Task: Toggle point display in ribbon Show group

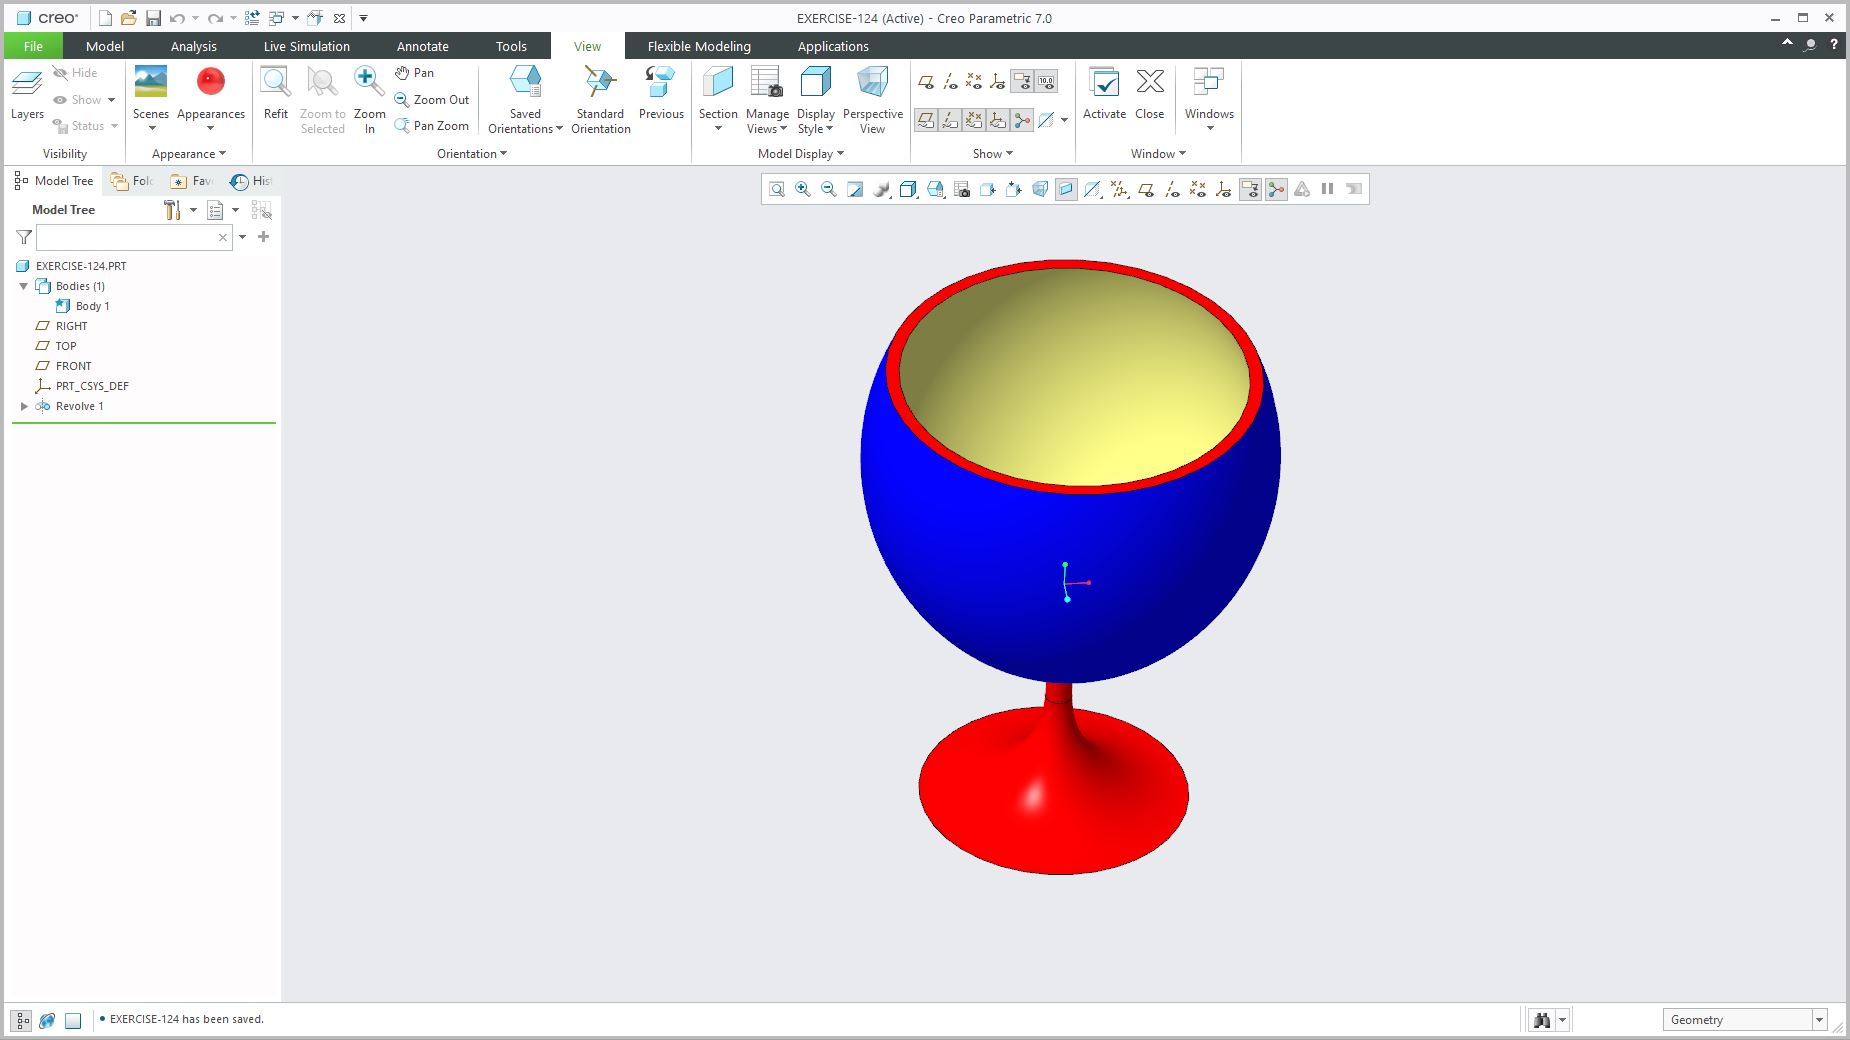Action: (974, 82)
